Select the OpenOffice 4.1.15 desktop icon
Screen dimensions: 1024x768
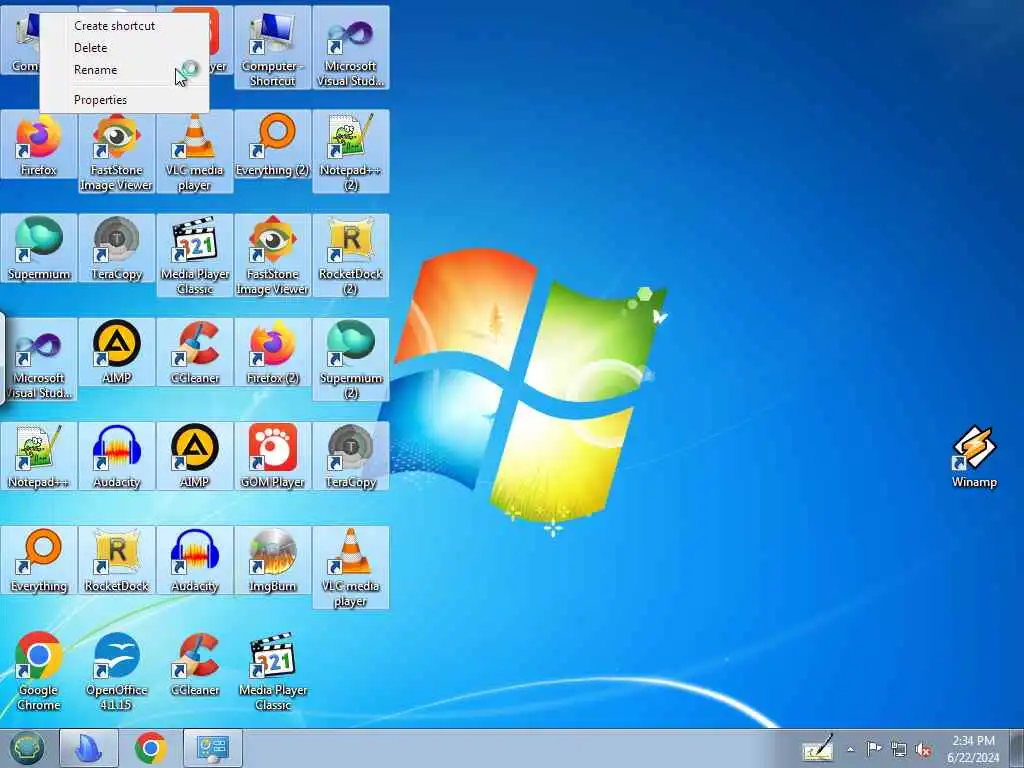(x=116, y=671)
